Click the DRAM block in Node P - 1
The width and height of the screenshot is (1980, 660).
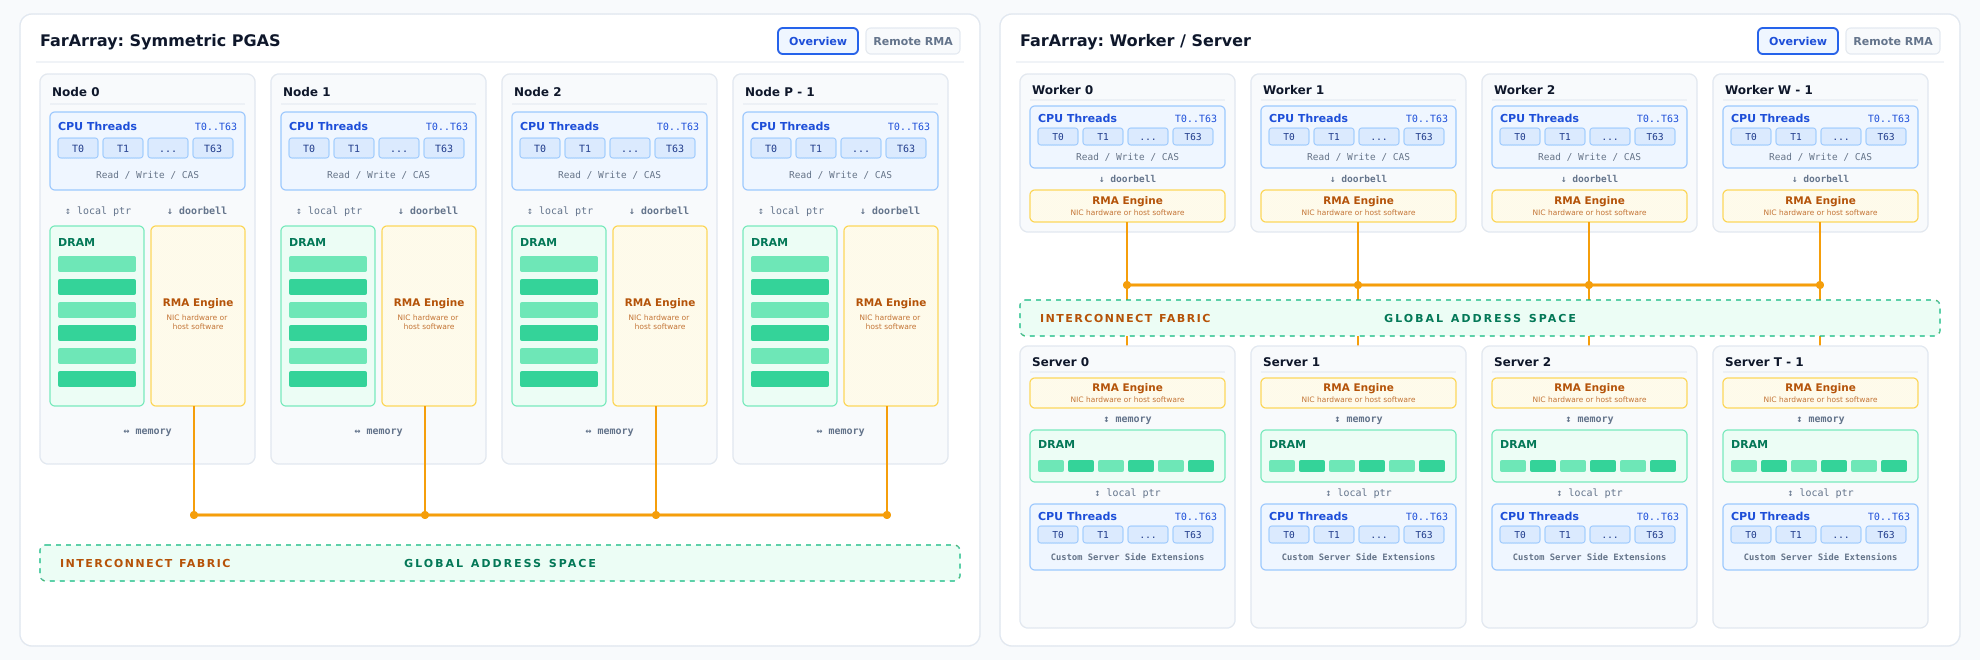790,316
